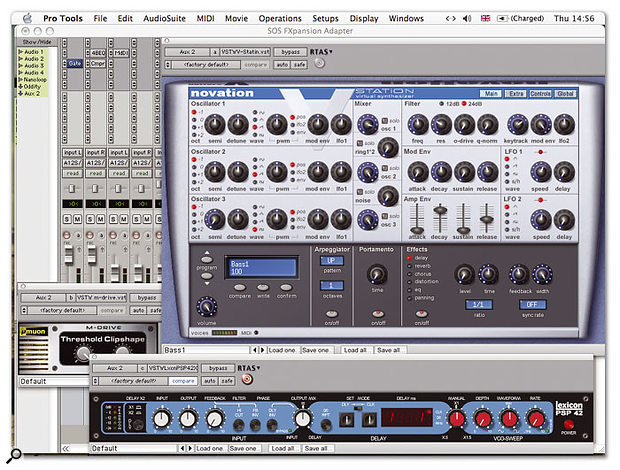Open the effects ratio 1/1 selector
This screenshot has height=470, width=620.
[x=478, y=304]
